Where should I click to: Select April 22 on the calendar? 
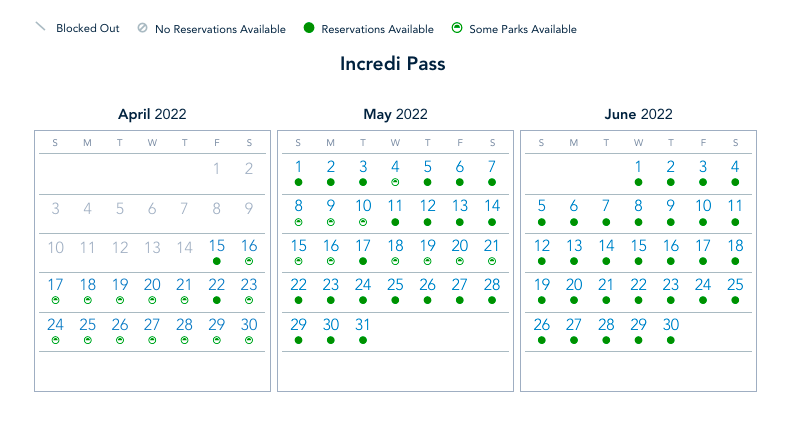[216, 285]
